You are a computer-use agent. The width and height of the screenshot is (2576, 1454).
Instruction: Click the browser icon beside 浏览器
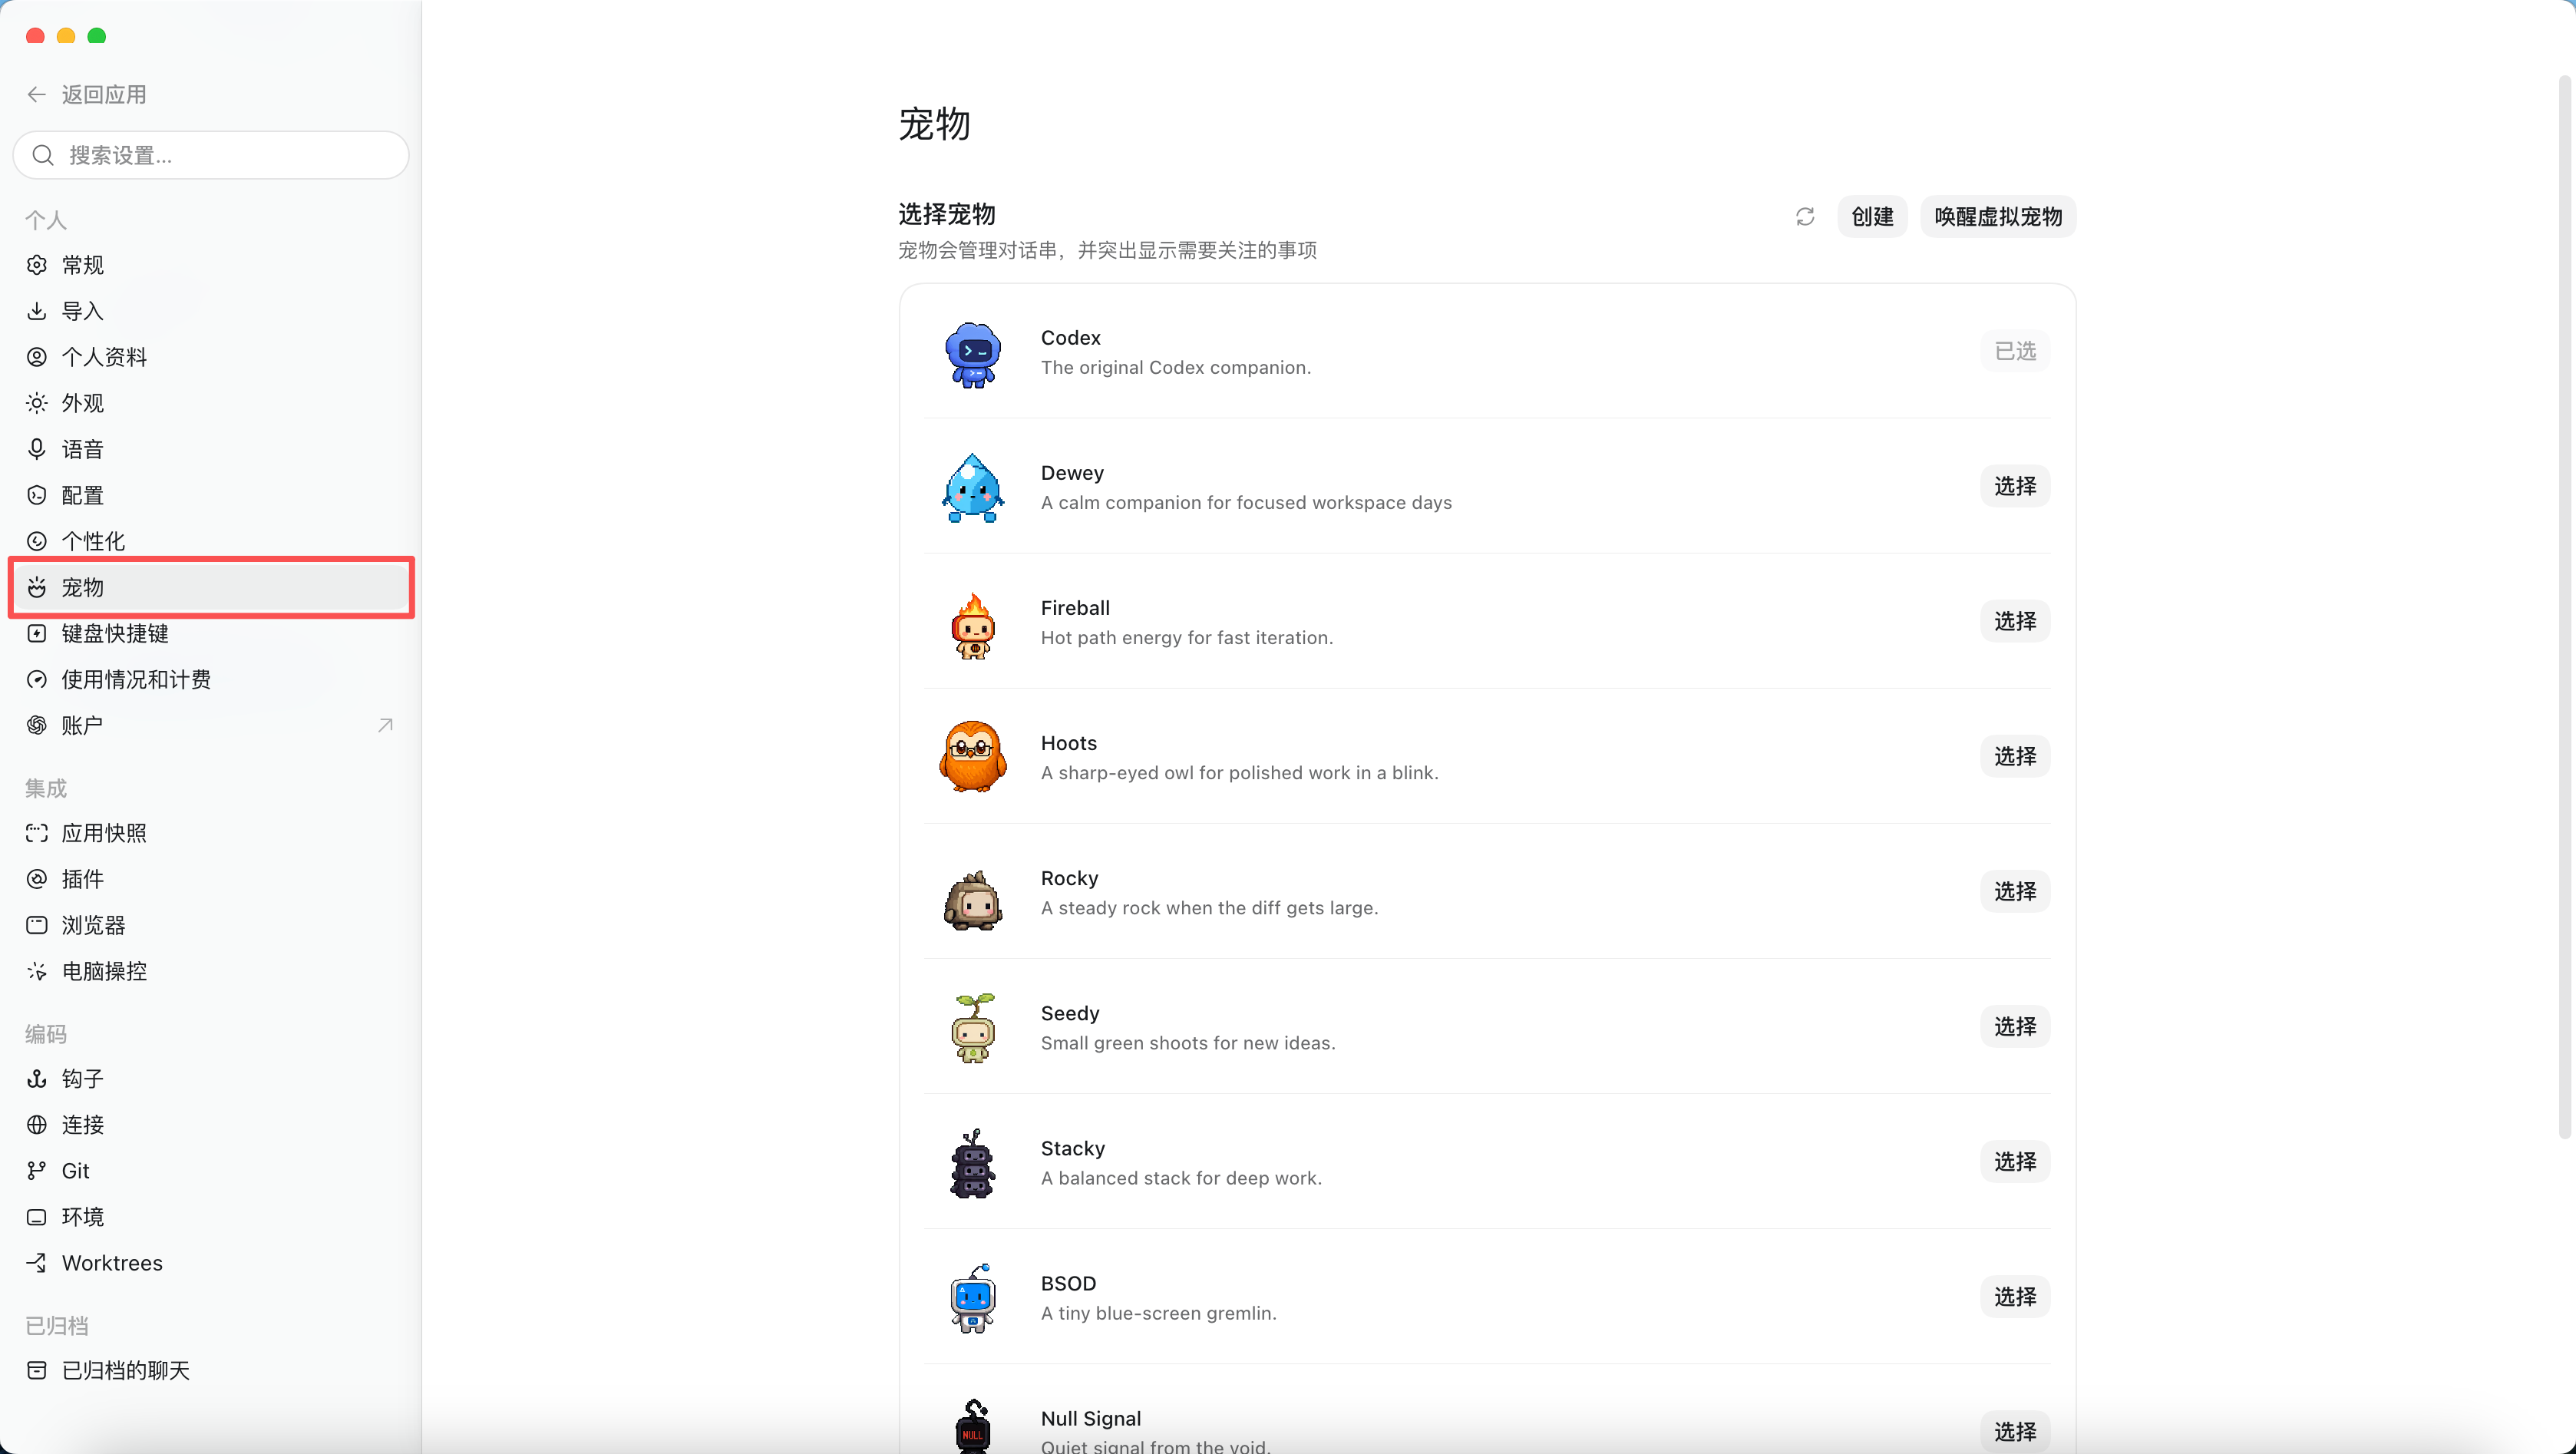tap(37, 925)
